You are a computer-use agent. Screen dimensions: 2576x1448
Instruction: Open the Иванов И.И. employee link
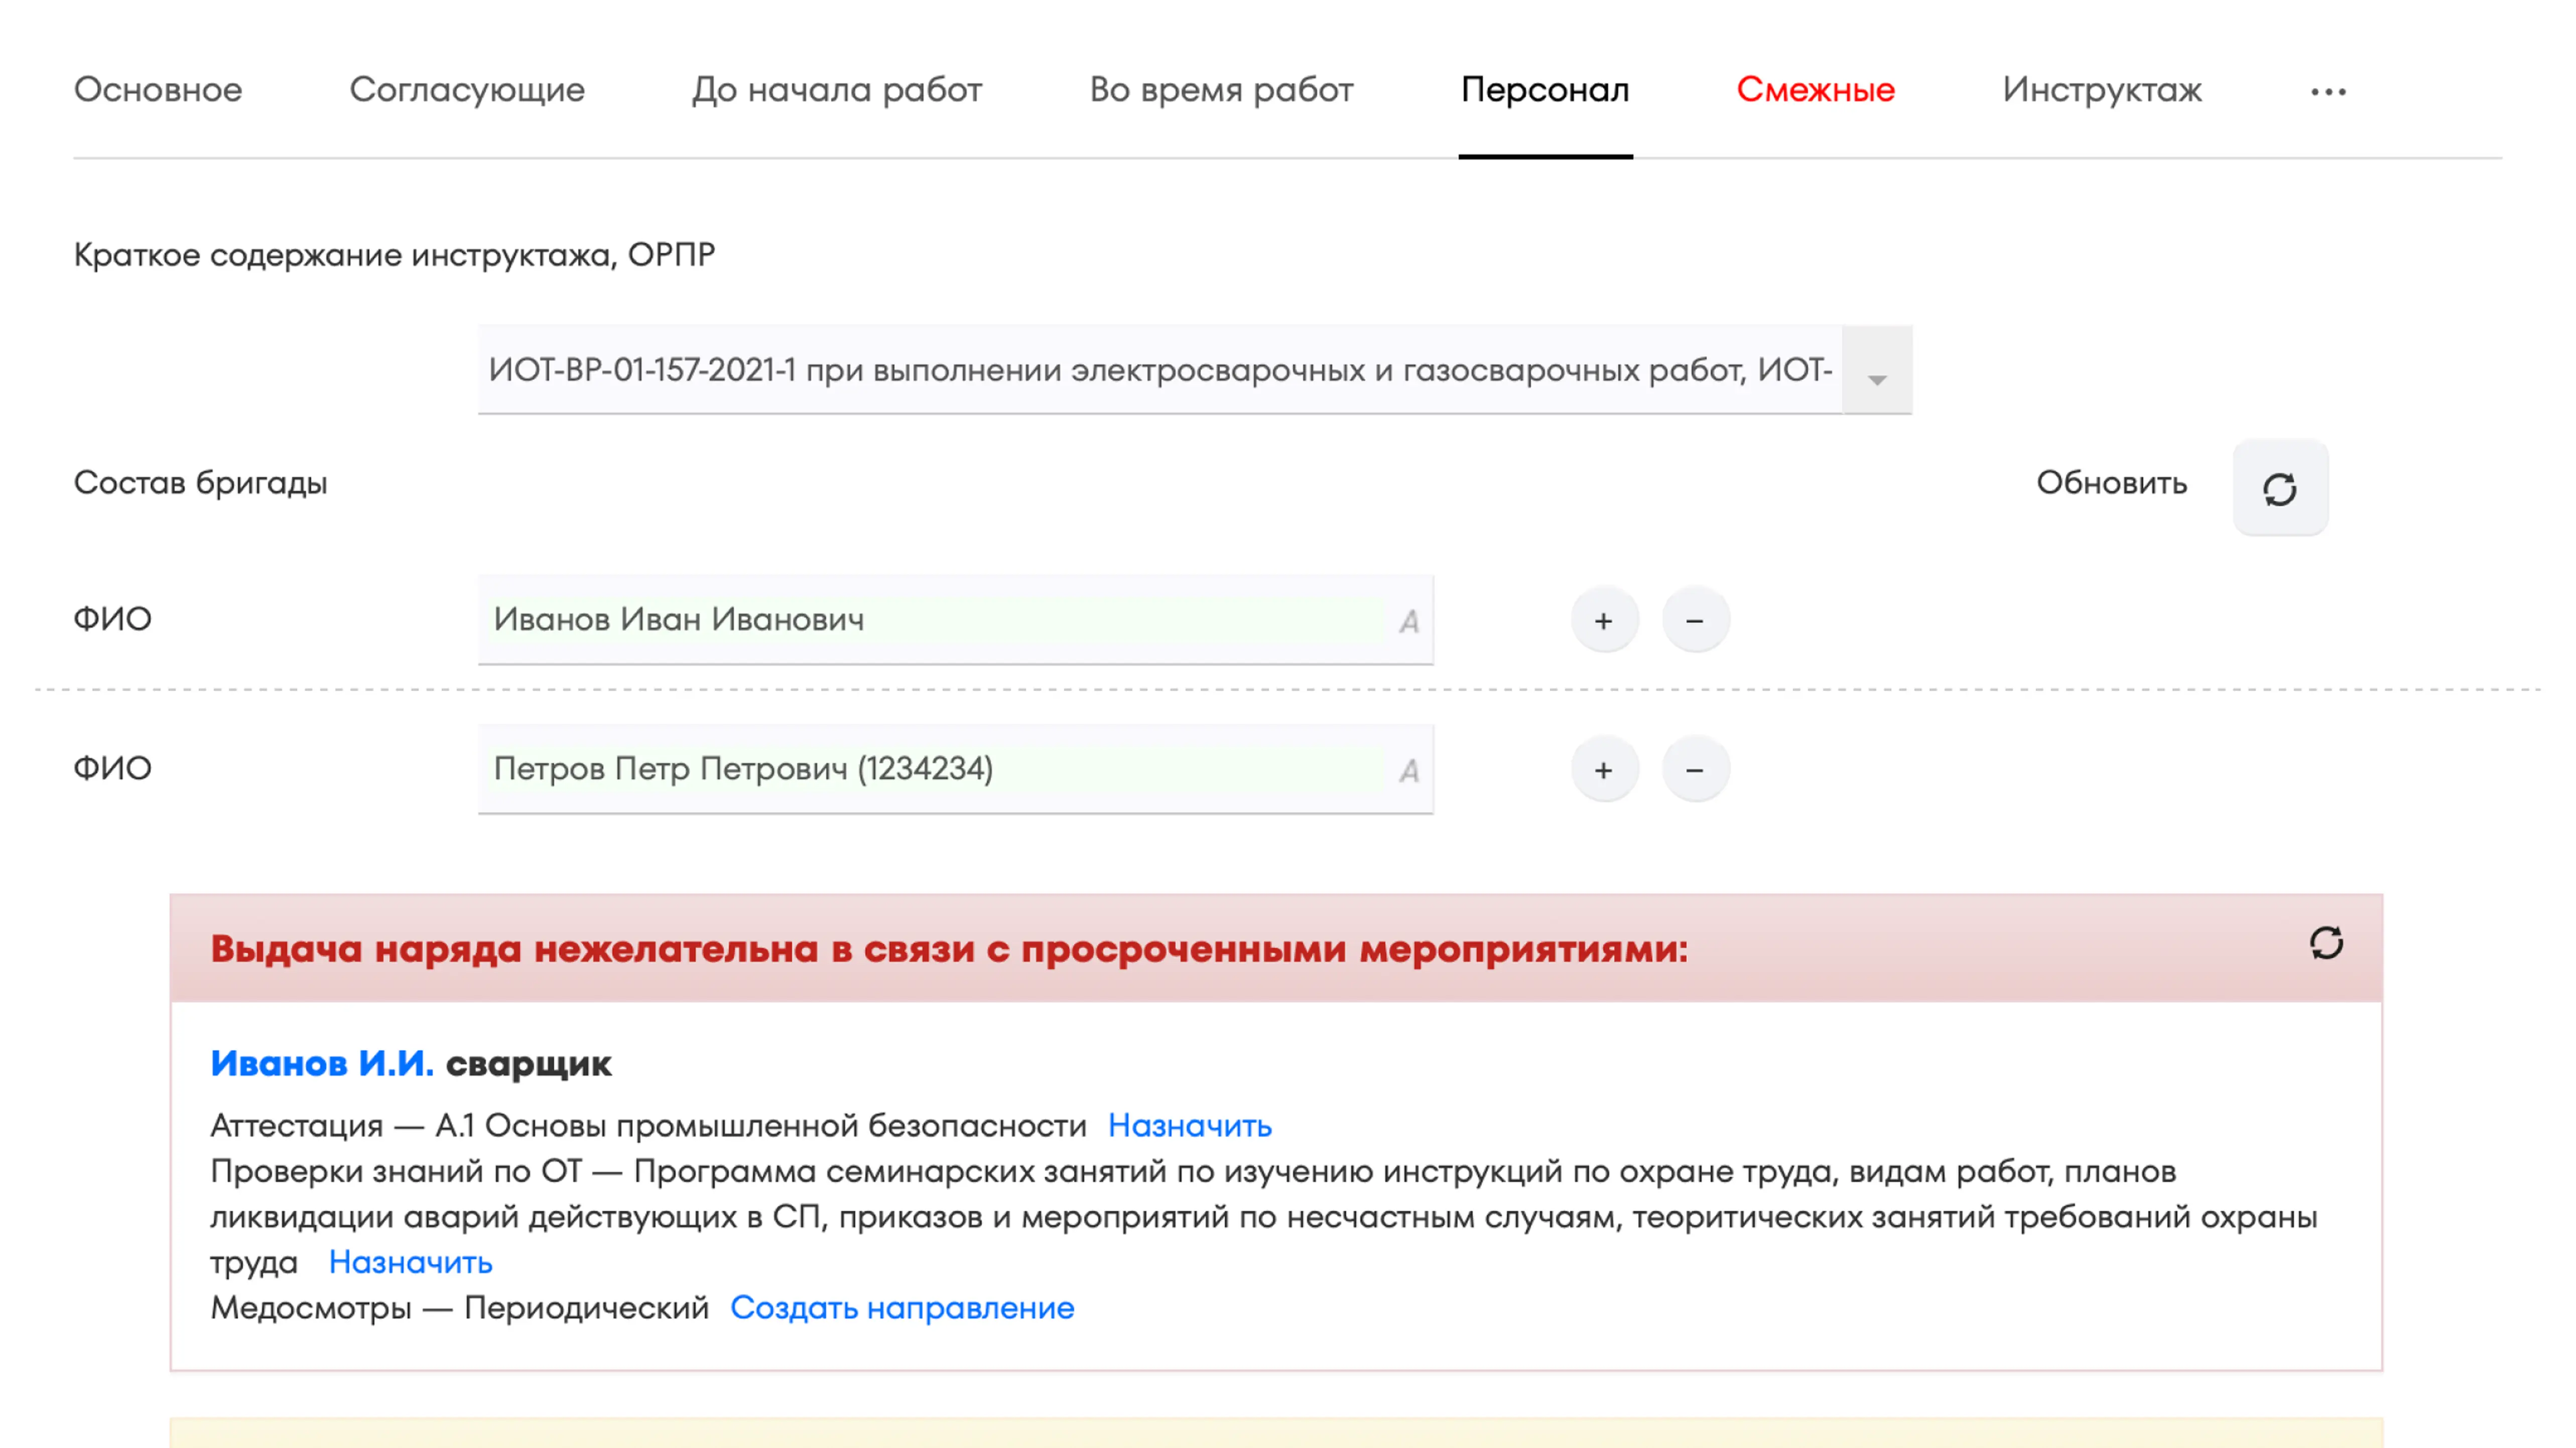tap(322, 1063)
